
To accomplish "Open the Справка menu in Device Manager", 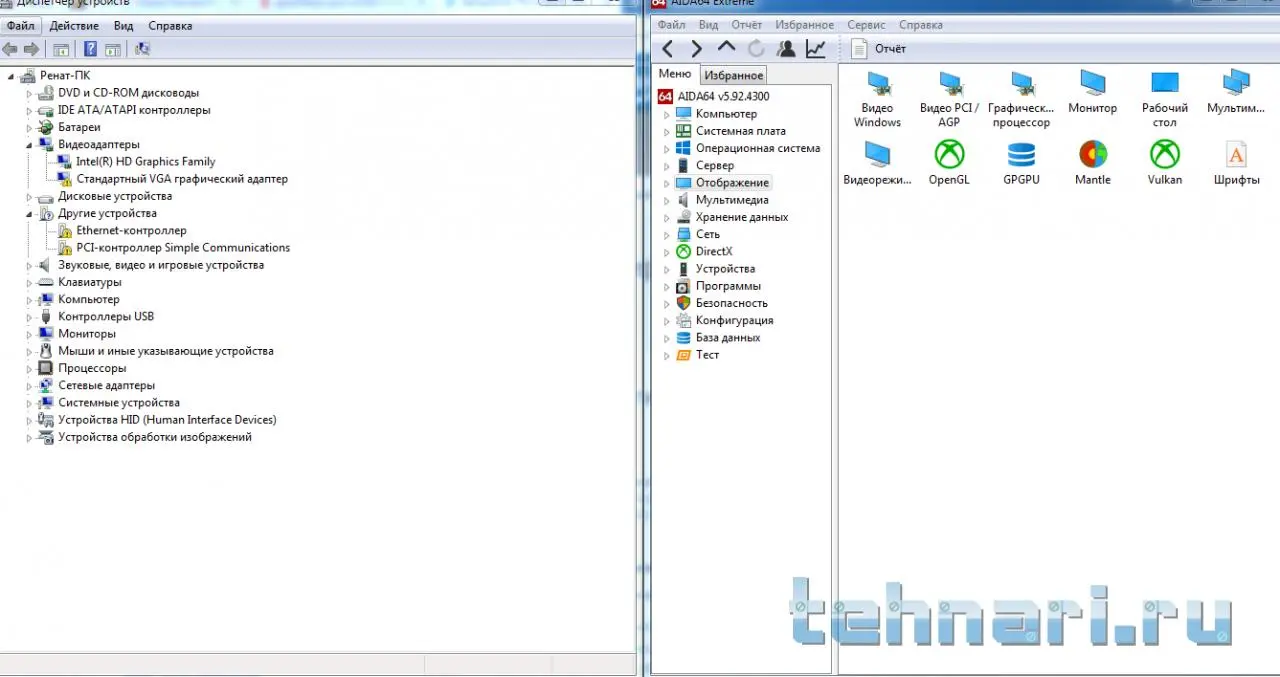I will click(170, 25).
